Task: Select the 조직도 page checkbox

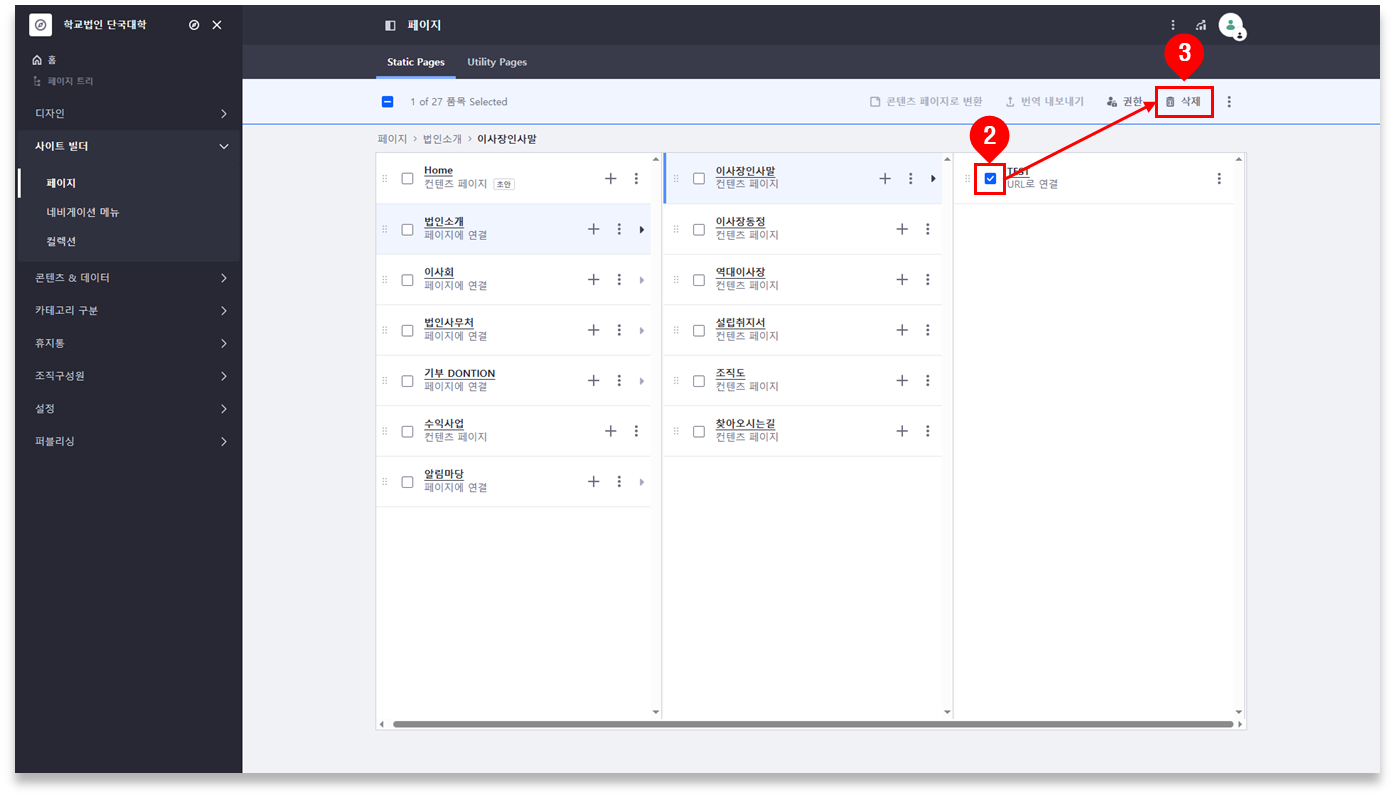Action: click(699, 381)
